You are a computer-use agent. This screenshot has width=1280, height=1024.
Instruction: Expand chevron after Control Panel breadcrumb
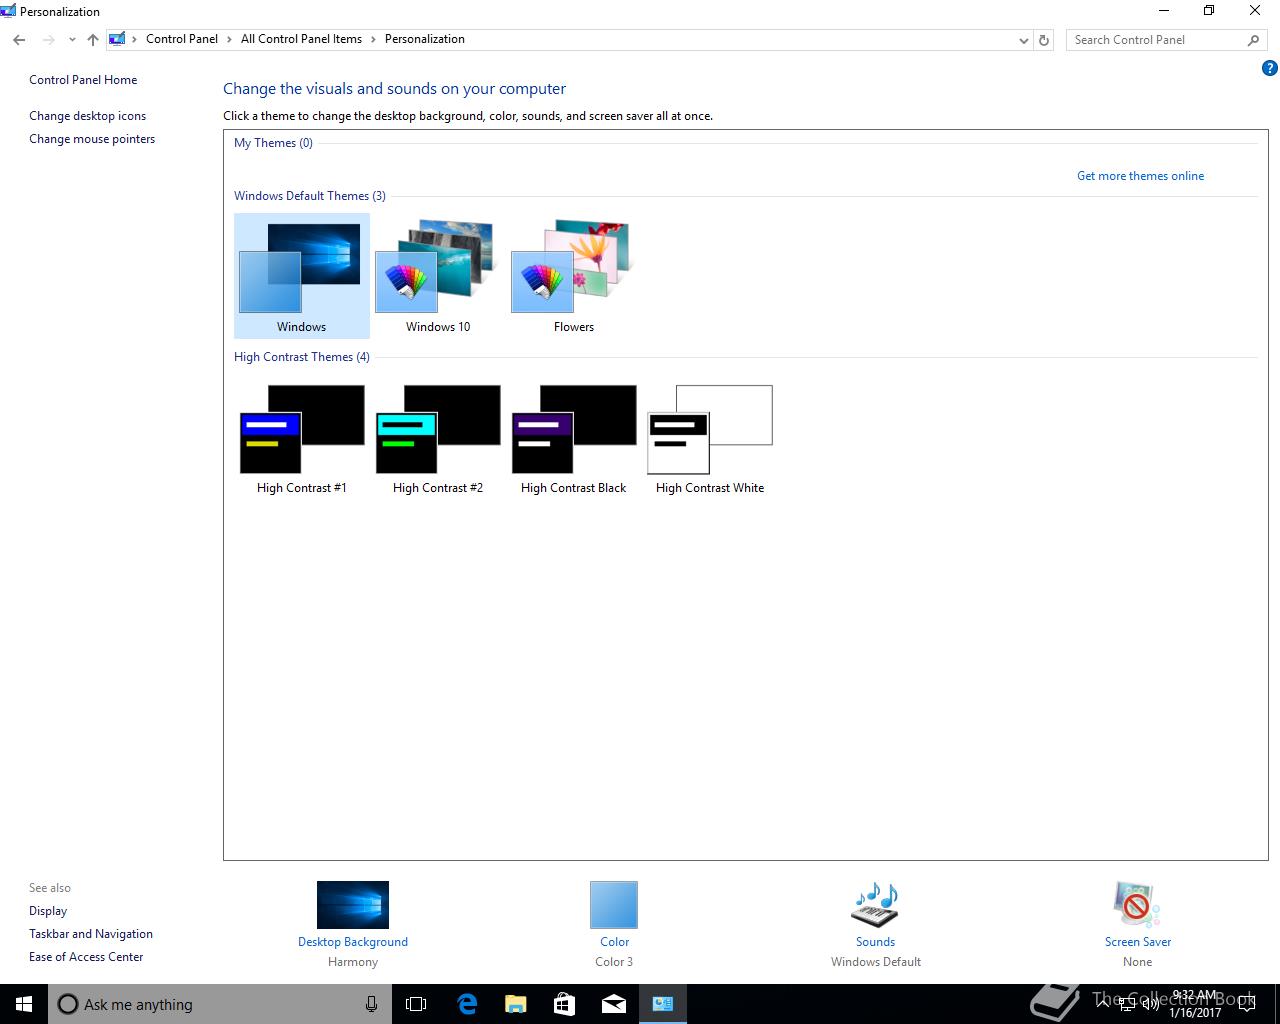229,39
